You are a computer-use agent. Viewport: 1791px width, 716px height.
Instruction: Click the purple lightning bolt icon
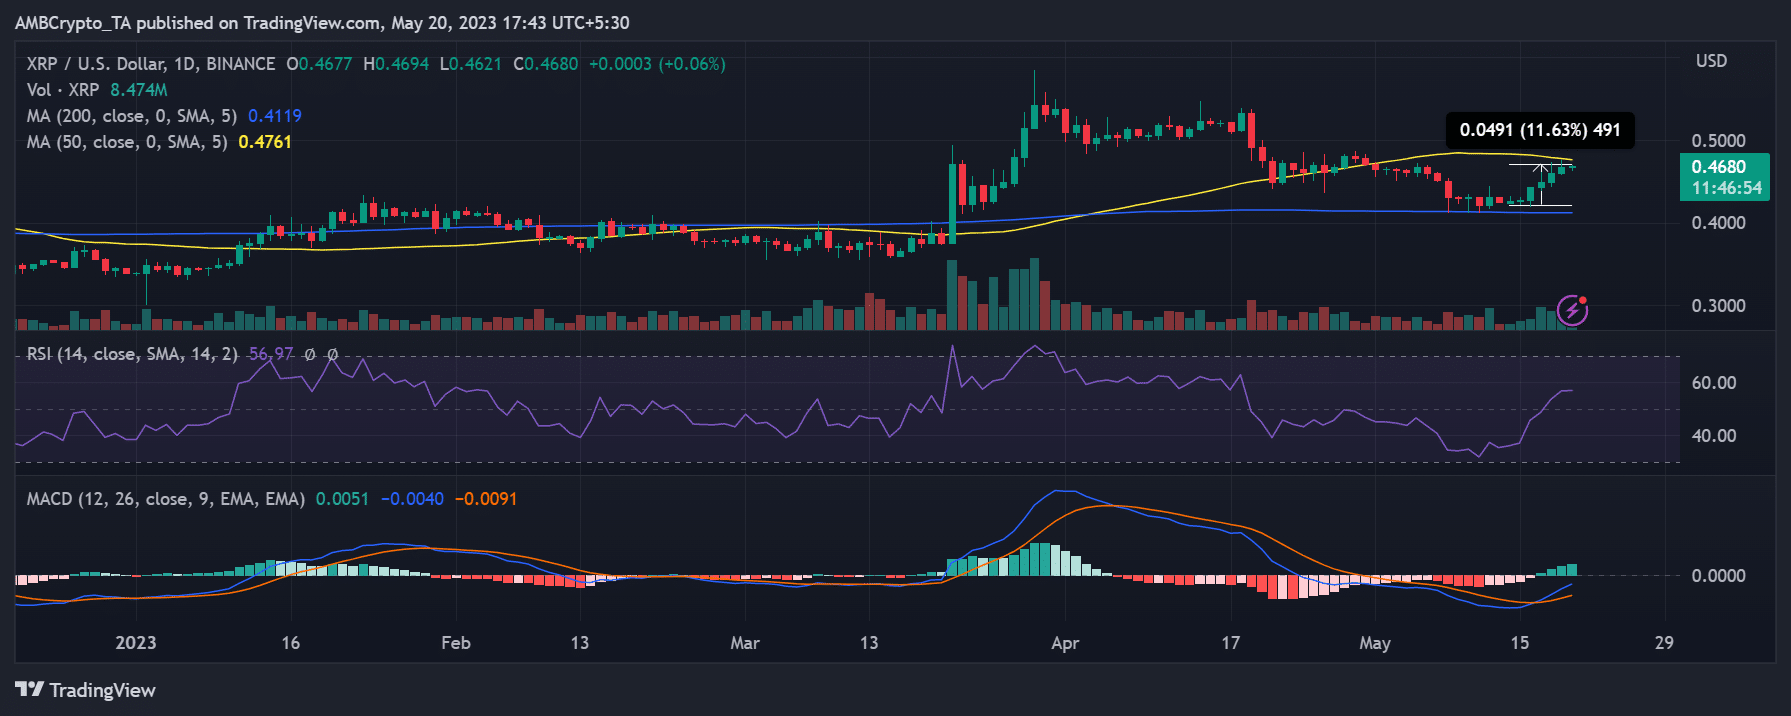click(1573, 310)
